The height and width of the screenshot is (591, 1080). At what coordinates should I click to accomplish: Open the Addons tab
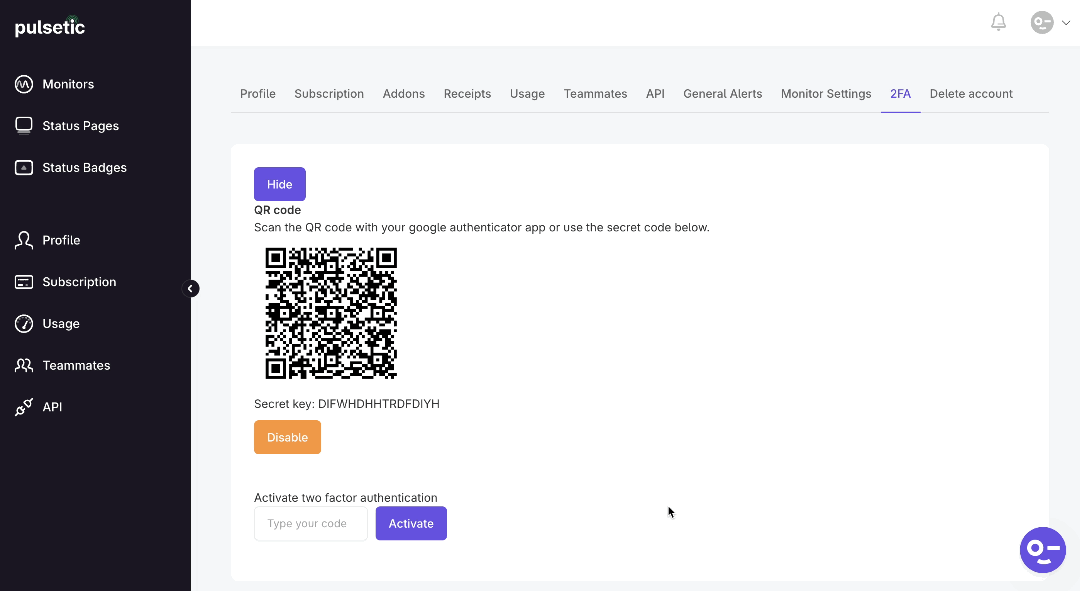[404, 94]
